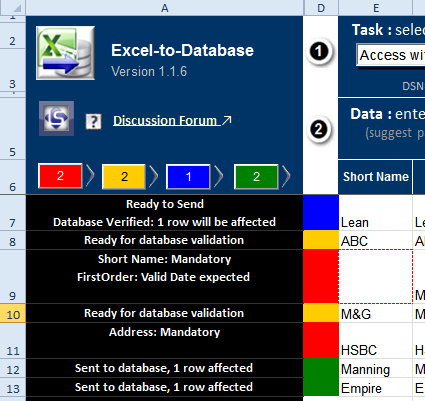Select row 7 header
This screenshot has height=401, width=425.
[13, 213]
